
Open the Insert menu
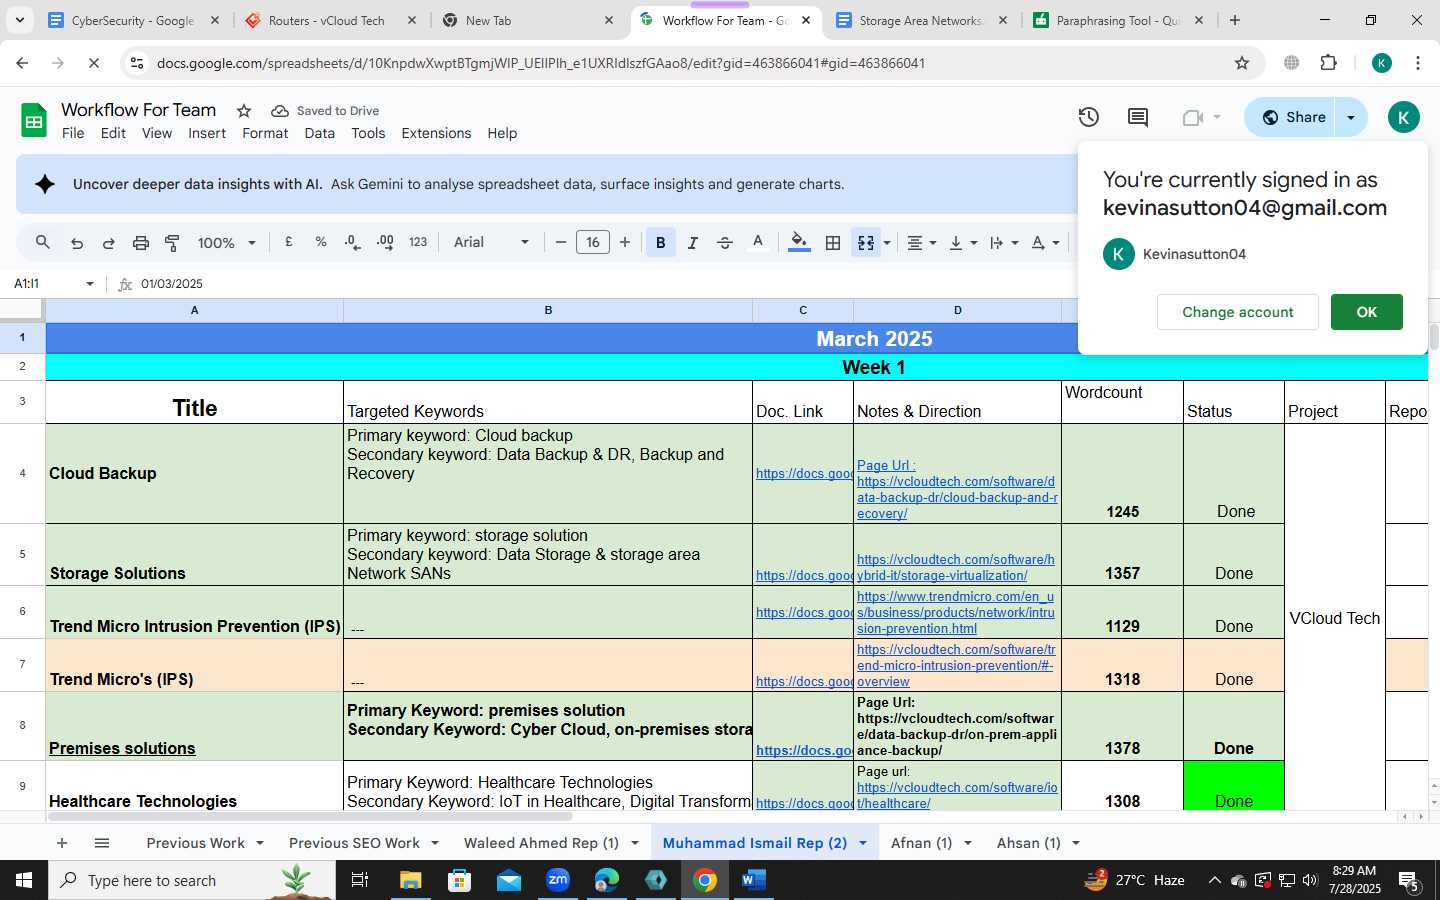pos(207,133)
